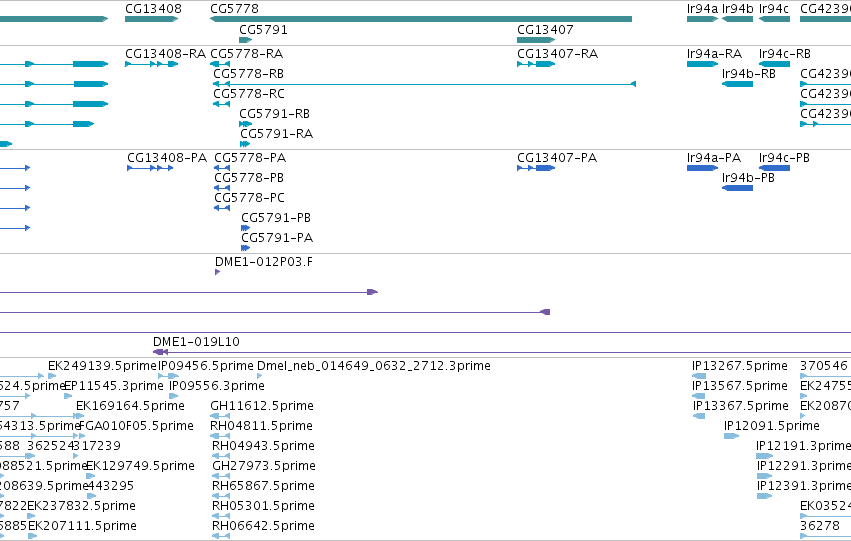Select the IP12291.3prime EST
This screenshot has height=541, width=851.
(764, 476)
